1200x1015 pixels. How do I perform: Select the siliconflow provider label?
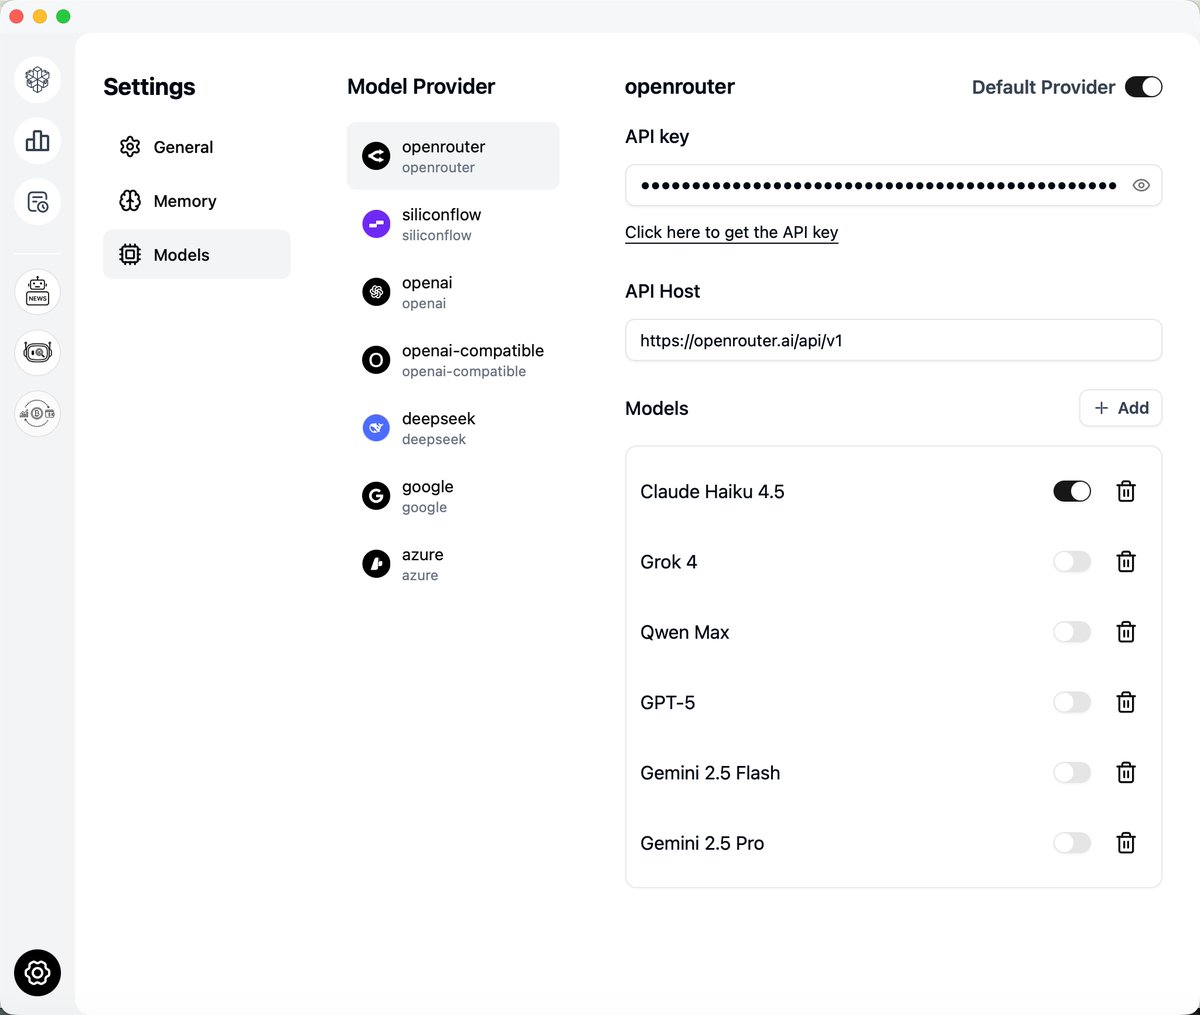click(x=441, y=215)
